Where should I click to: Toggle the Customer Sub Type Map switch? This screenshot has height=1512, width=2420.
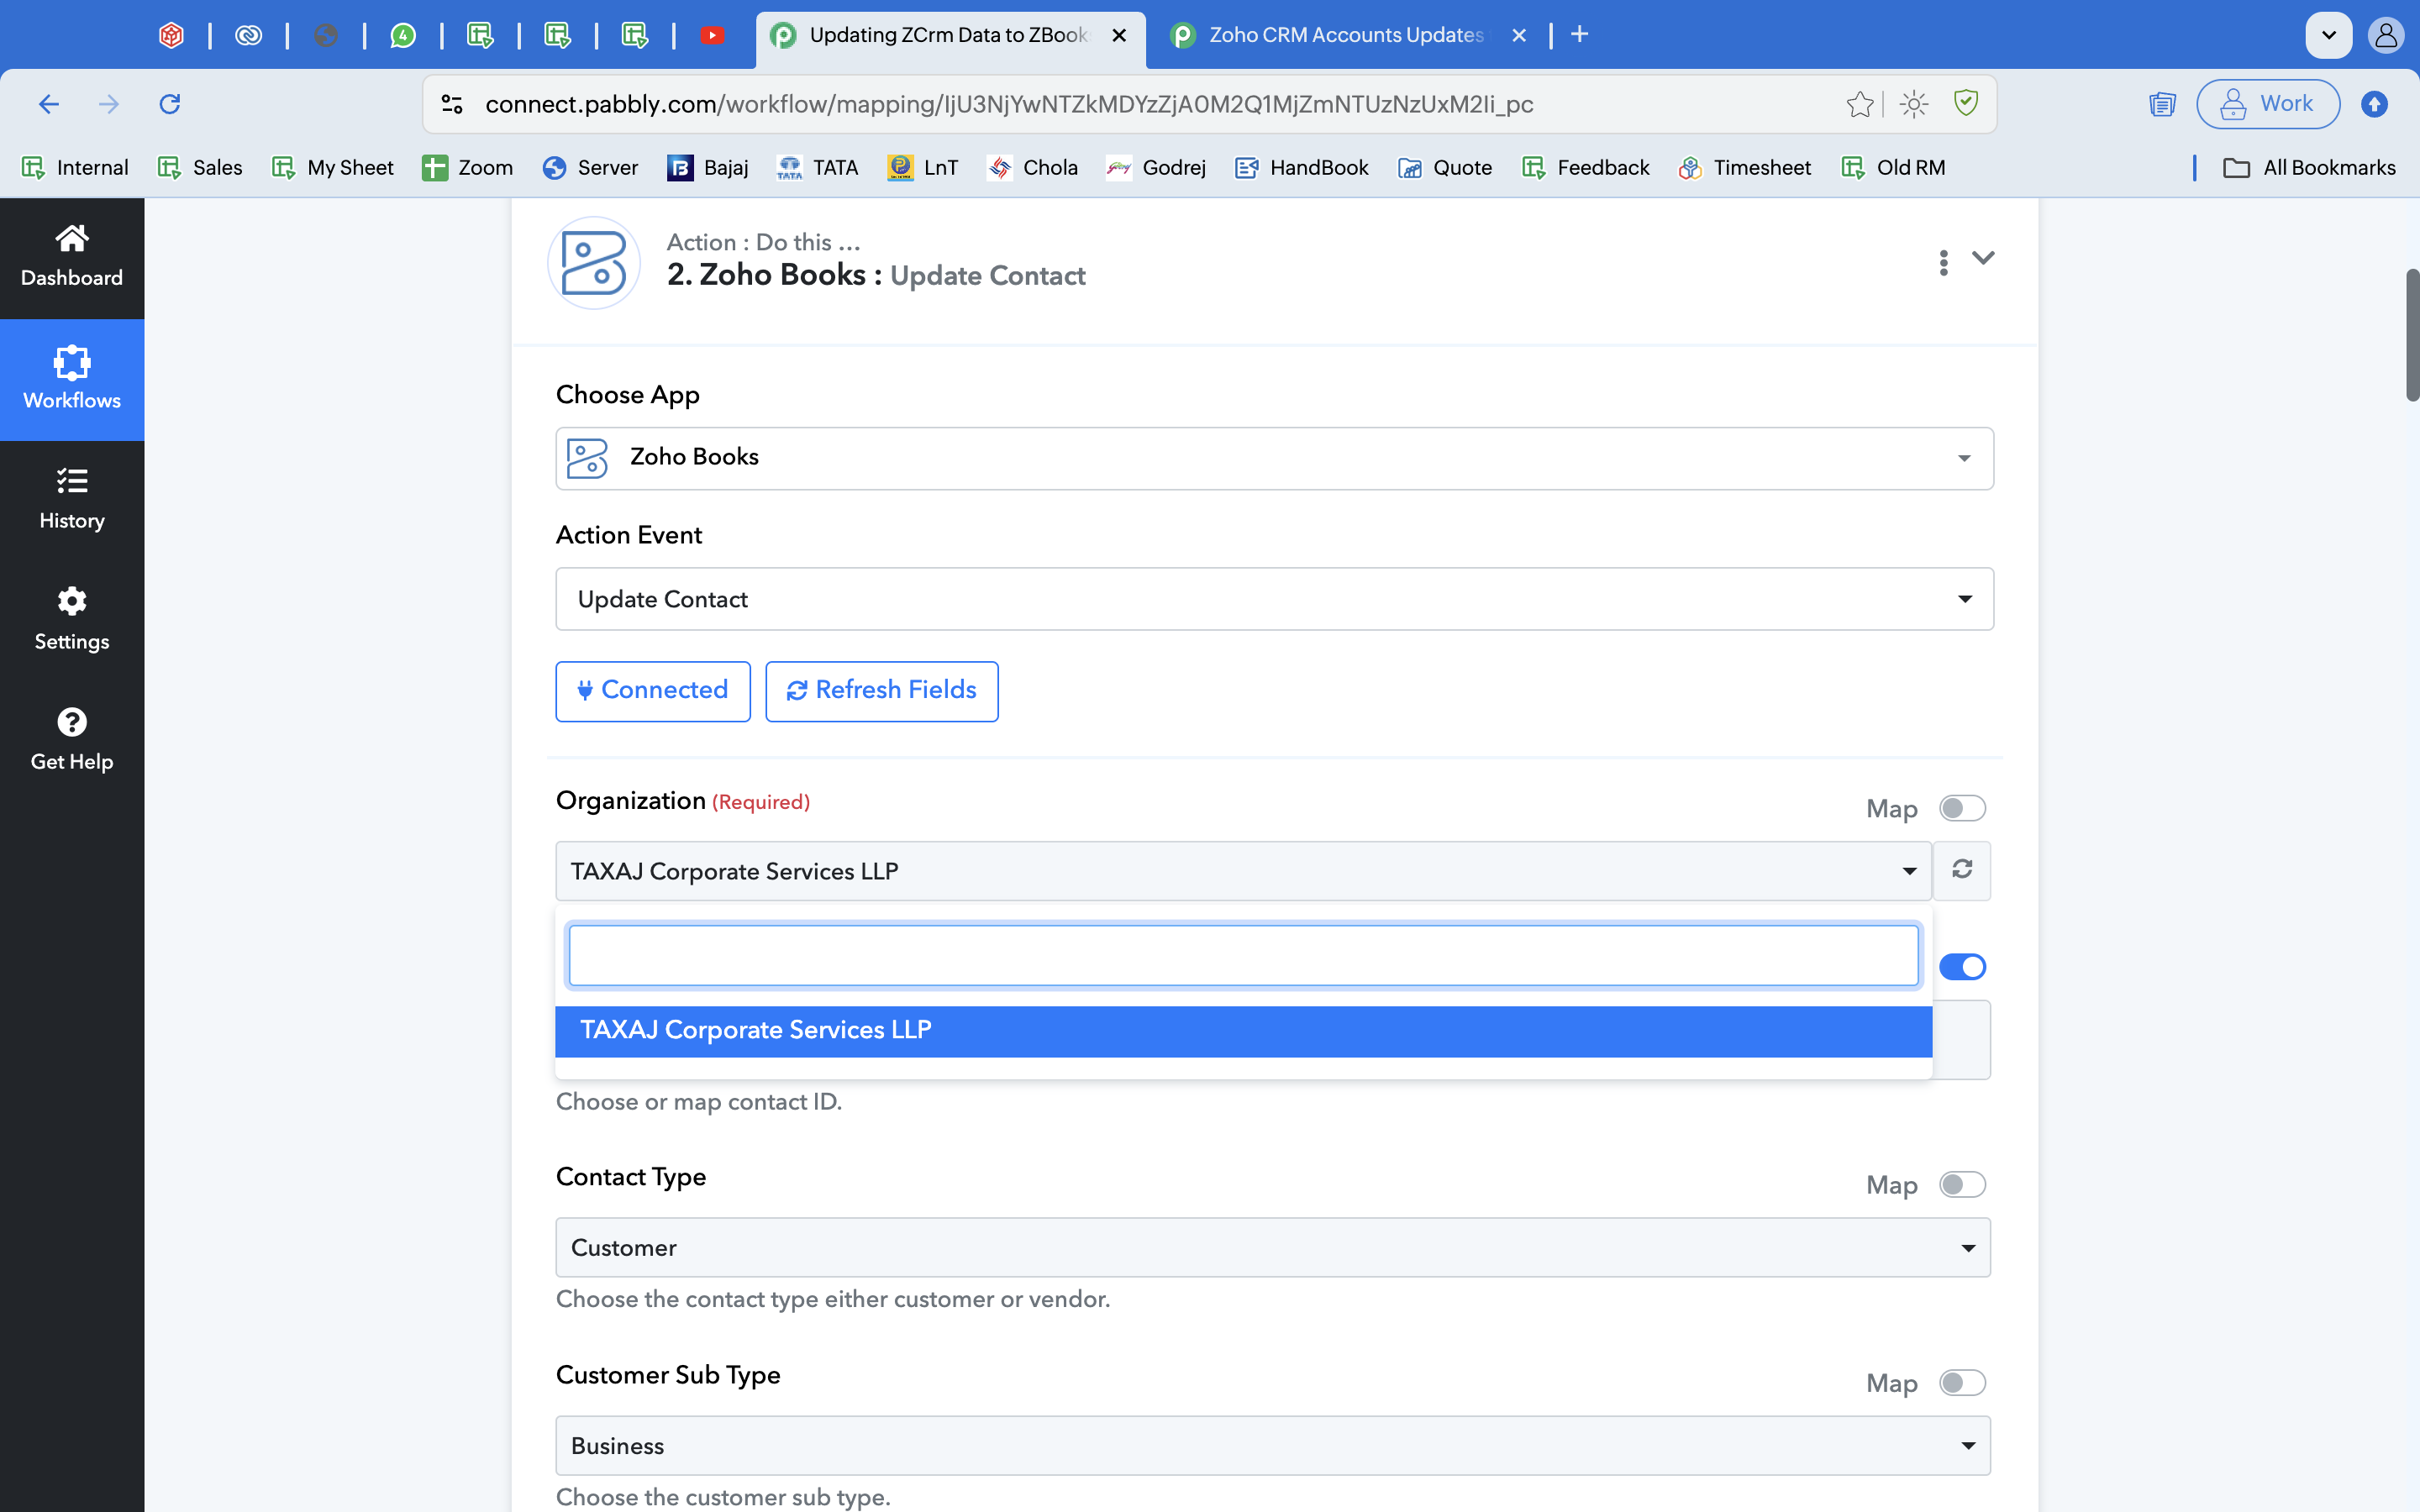coord(1962,1382)
